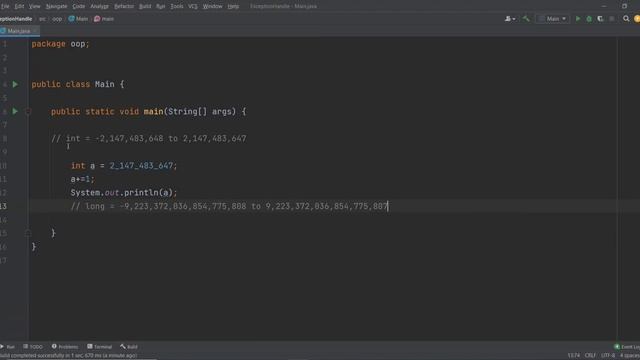
Task: Open the Run menu in menu bar
Action: pyautogui.click(x=160, y=6)
